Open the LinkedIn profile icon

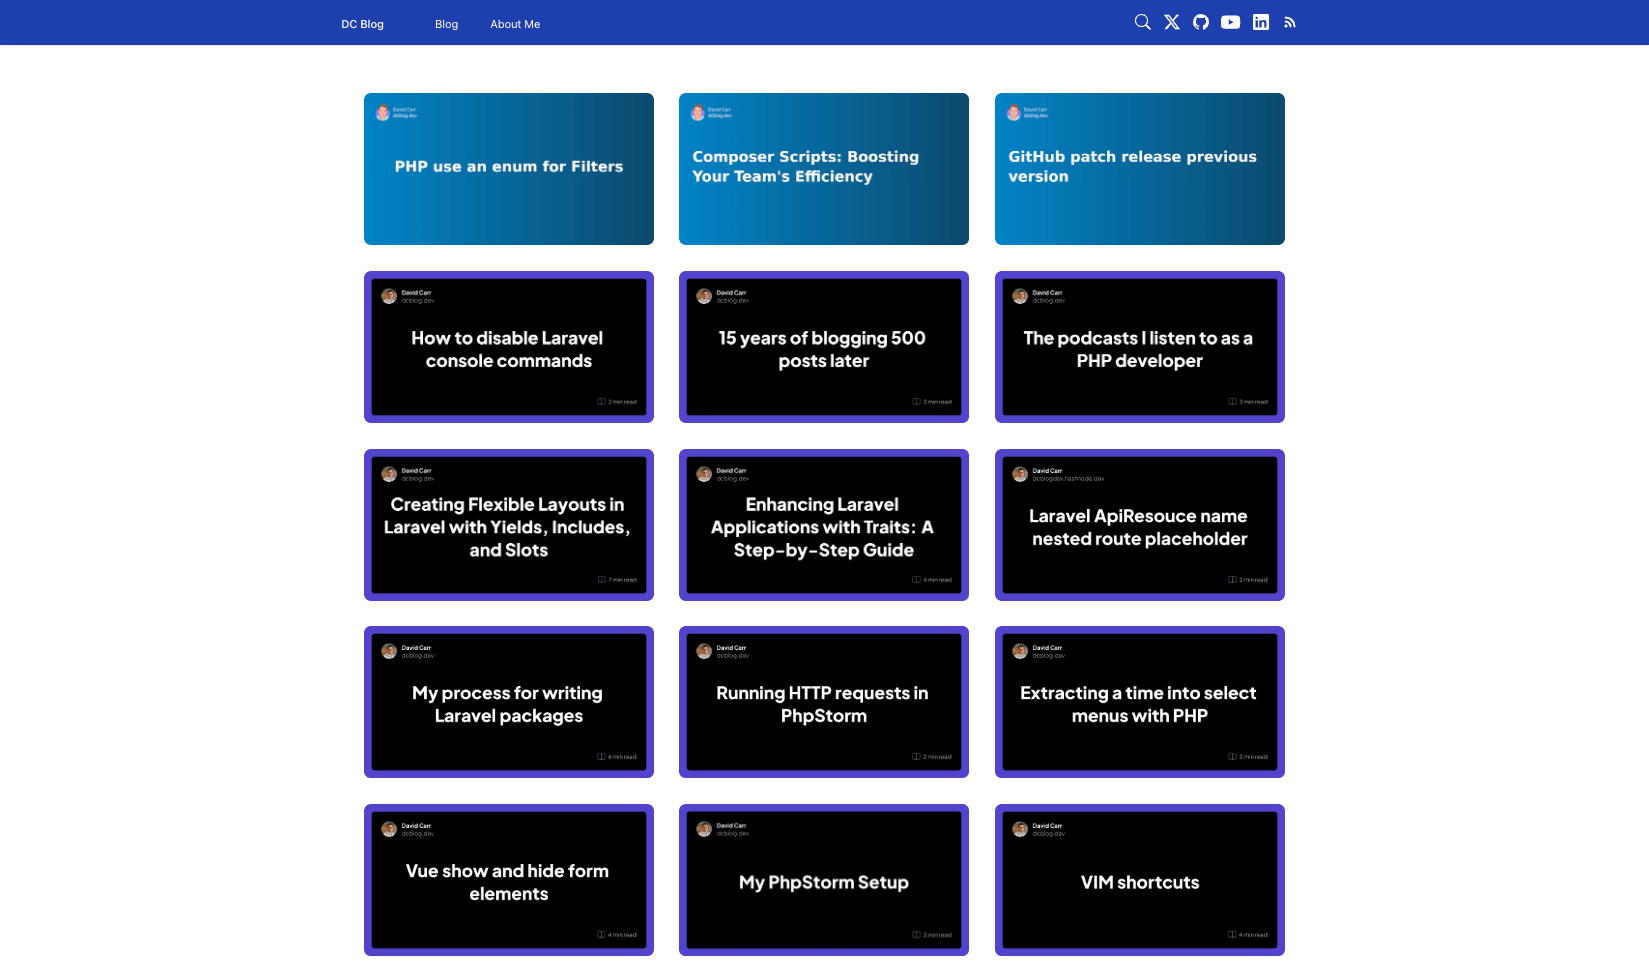pyautogui.click(x=1261, y=22)
